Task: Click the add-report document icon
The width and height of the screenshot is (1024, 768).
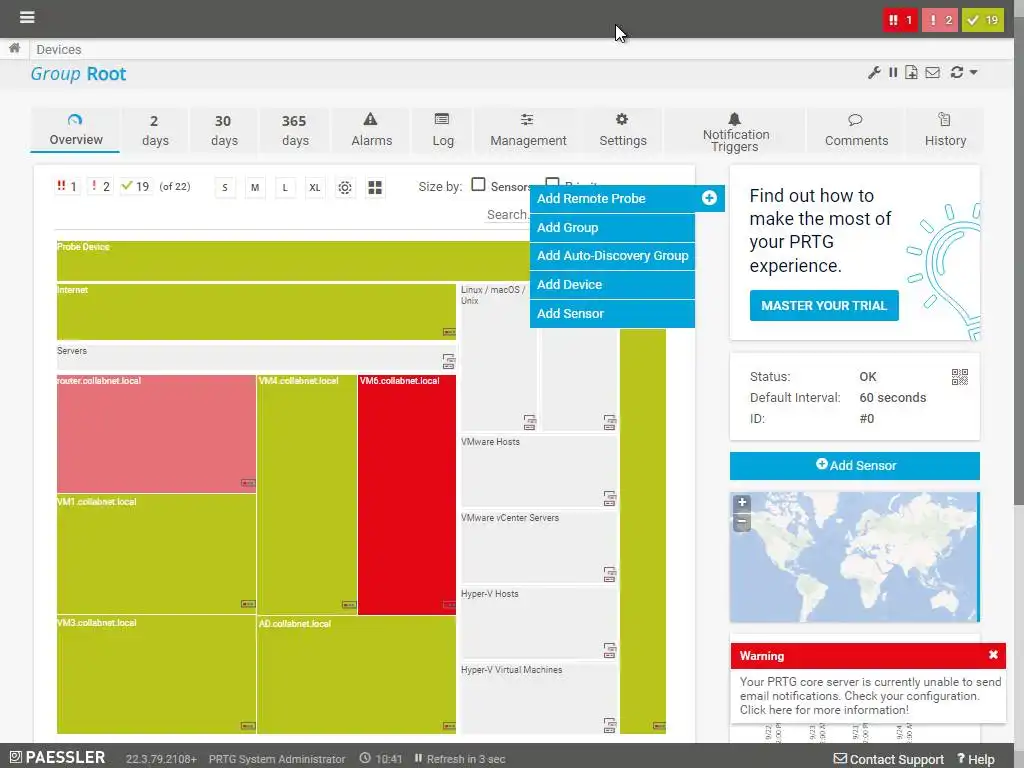Action: pyautogui.click(x=911, y=72)
